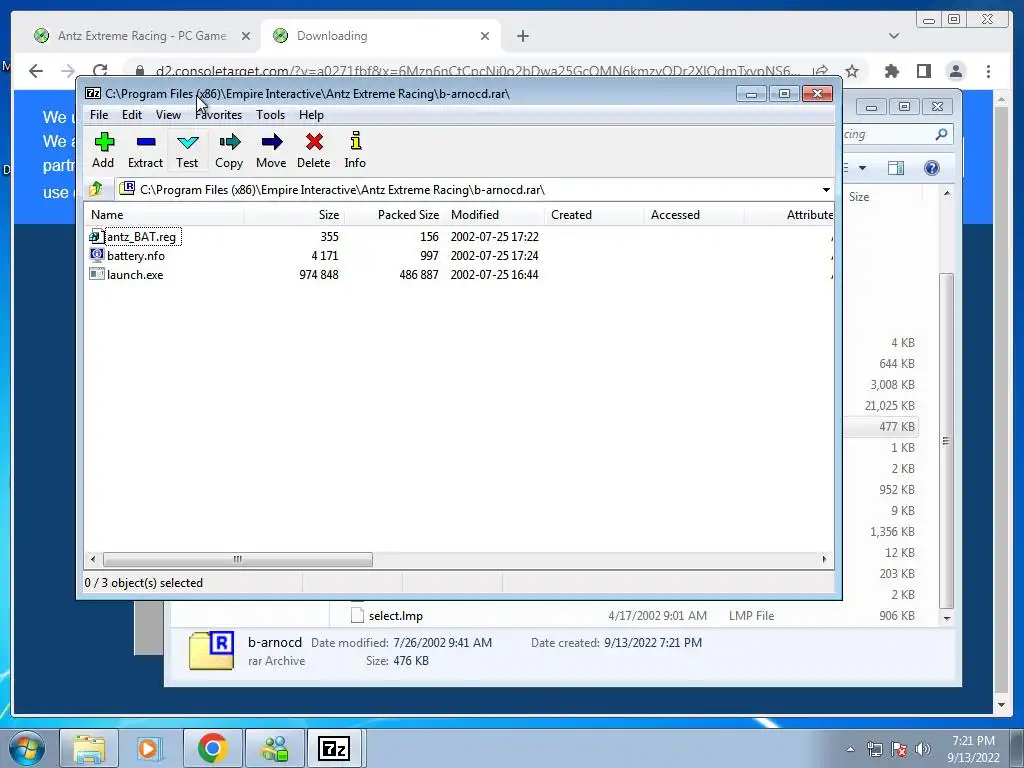The height and width of the screenshot is (768, 1024).
Task: Switch to the Downloading browser tab
Action: tap(380, 36)
